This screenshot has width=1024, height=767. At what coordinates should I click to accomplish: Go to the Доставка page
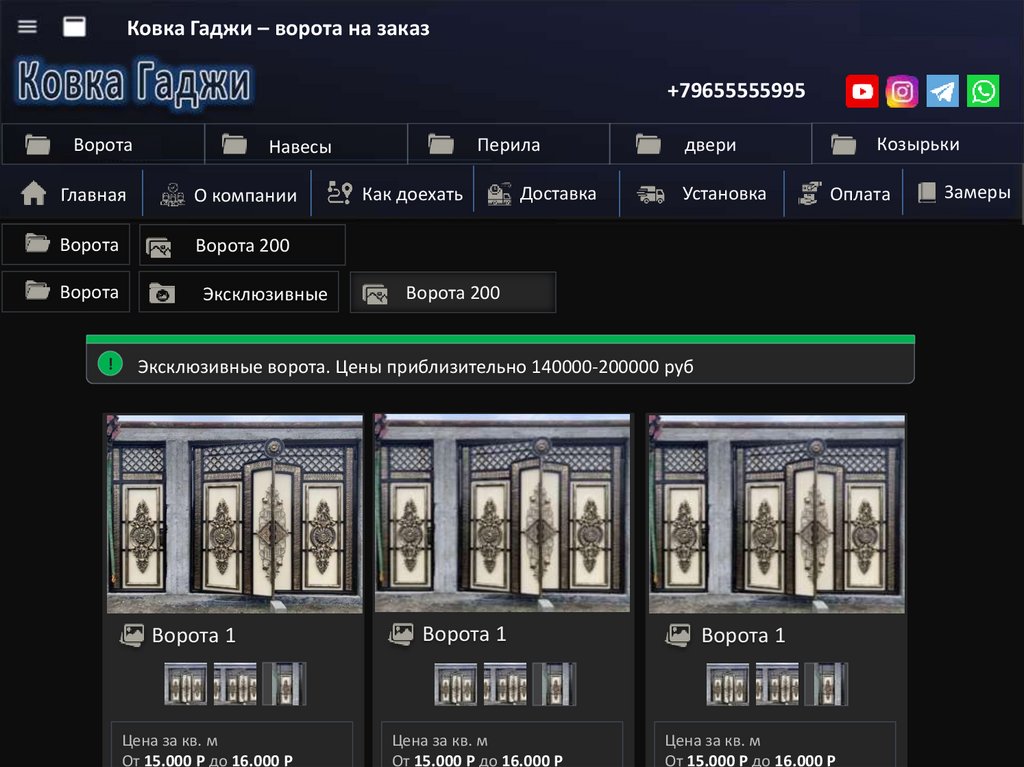pyautogui.click(x=543, y=194)
